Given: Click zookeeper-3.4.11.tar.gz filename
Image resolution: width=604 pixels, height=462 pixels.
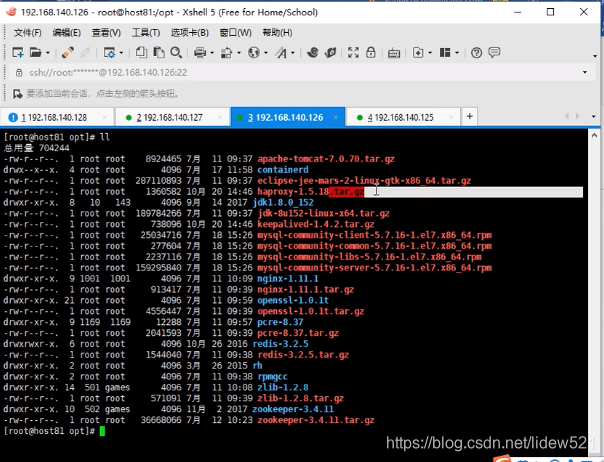Looking at the screenshot, I should 316,420.
